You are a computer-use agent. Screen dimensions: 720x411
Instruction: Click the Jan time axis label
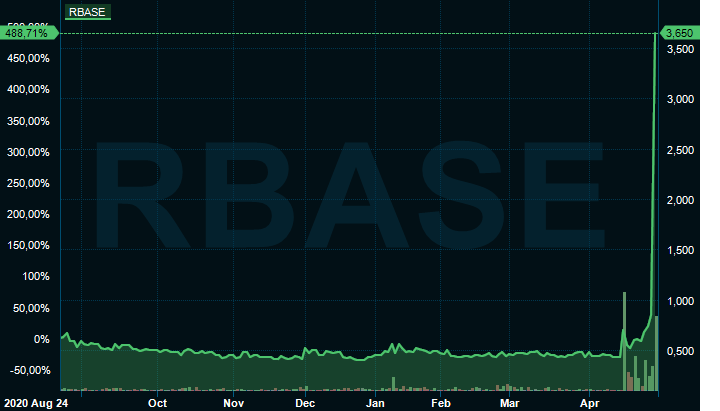(x=375, y=403)
